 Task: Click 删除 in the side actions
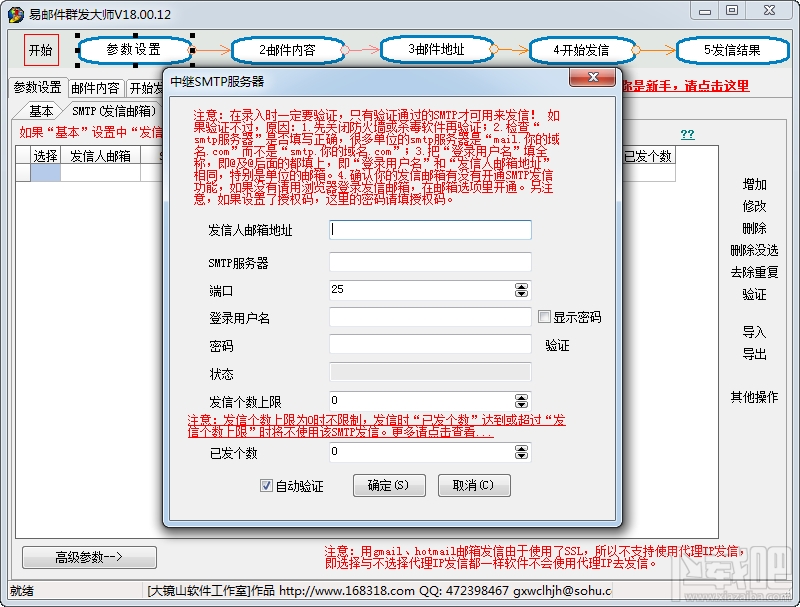tap(755, 228)
